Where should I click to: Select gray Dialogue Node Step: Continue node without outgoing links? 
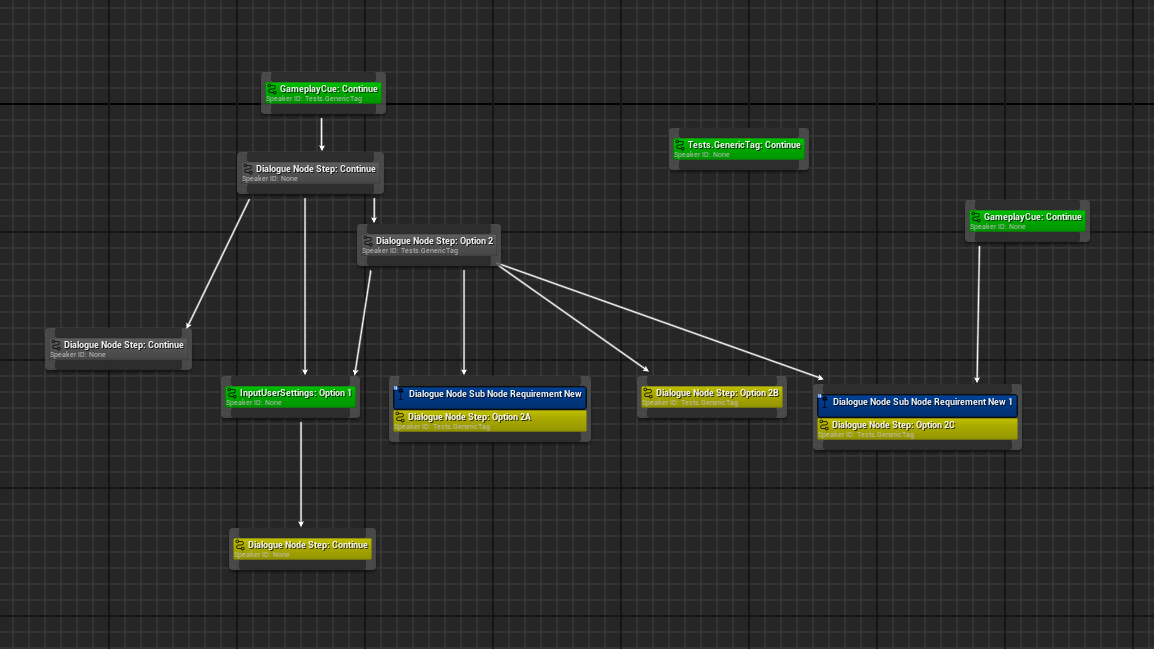point(123,345)
